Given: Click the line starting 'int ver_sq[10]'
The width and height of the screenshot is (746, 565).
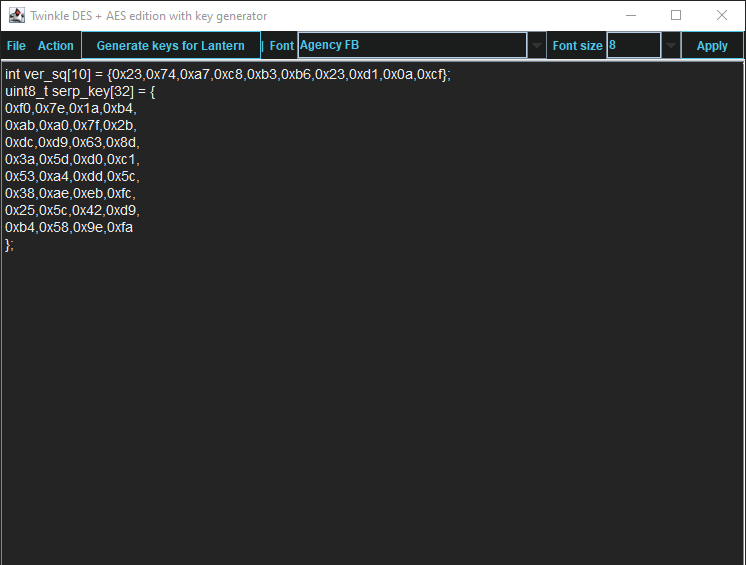Looking at the screenshot, I should [227, 75].
